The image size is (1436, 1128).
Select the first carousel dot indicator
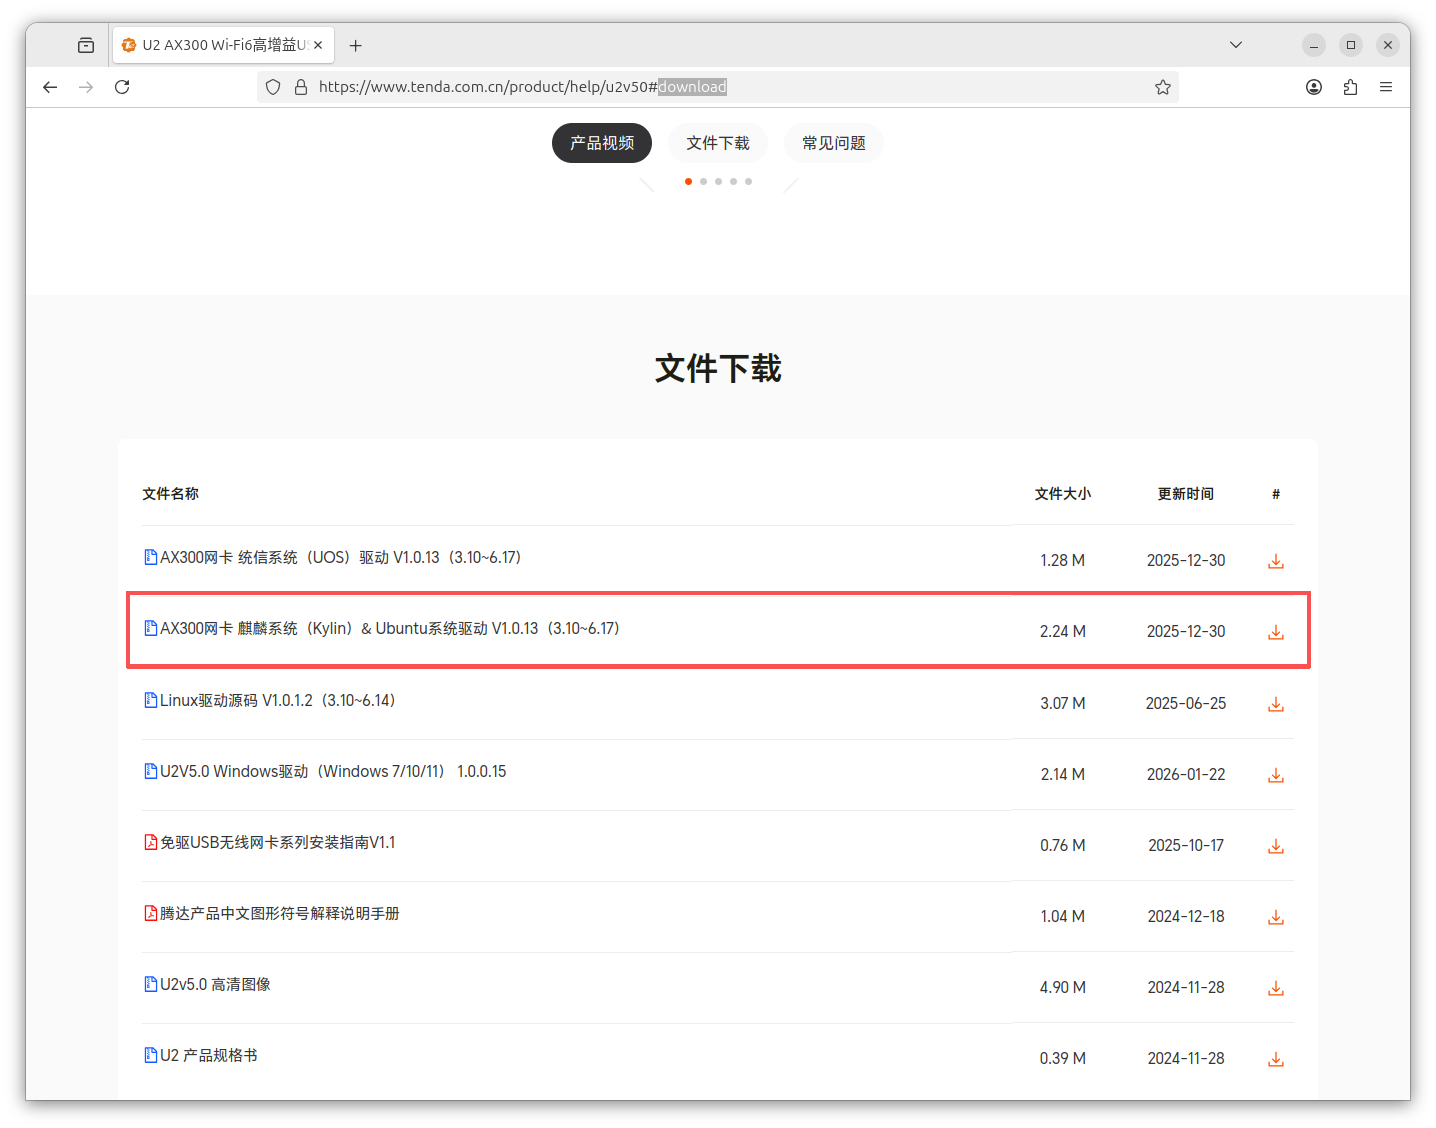click(x=688, y=181)
